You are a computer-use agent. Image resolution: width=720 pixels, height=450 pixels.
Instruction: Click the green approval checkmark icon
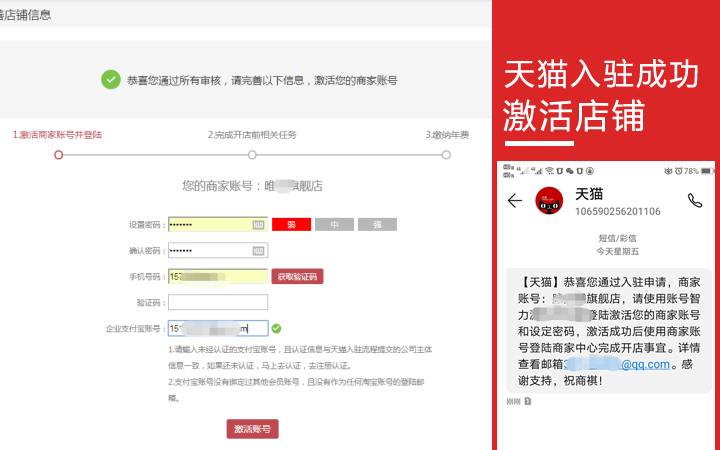coord(111,80)
